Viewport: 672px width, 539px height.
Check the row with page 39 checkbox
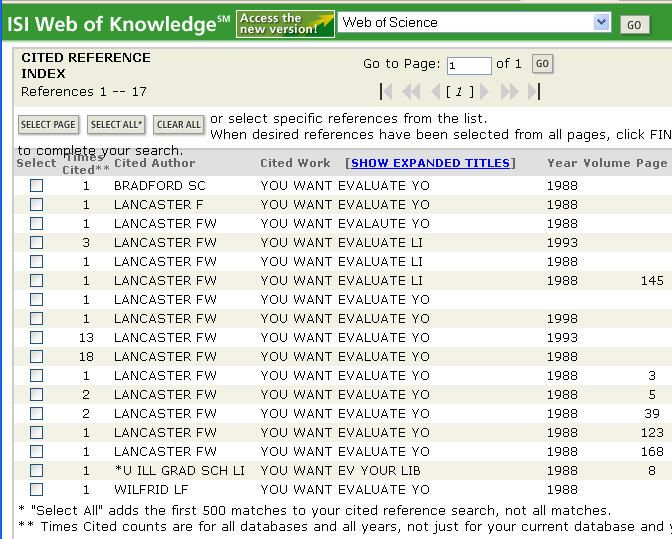point(36,413)
